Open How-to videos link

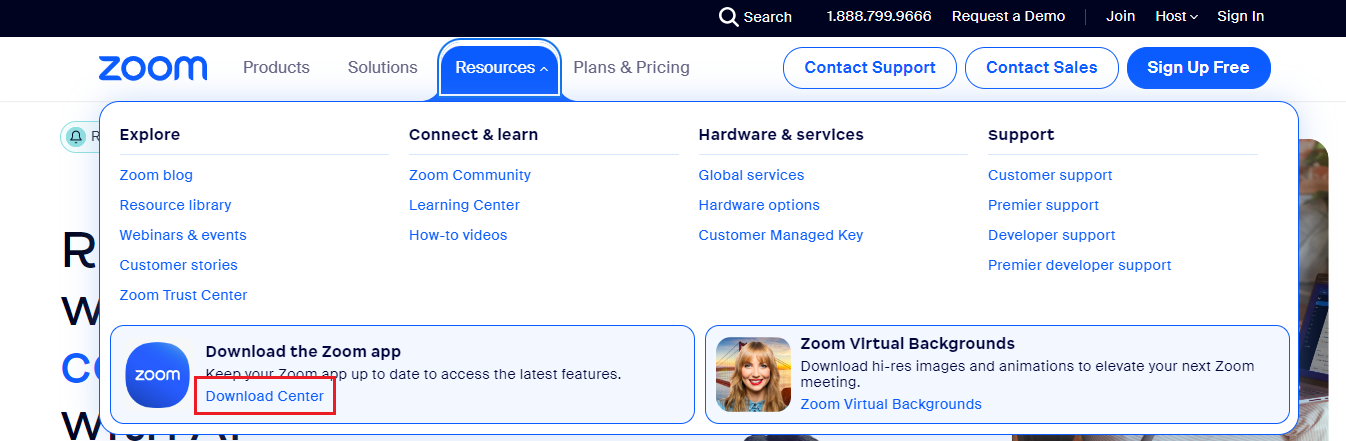pos(458,235)
